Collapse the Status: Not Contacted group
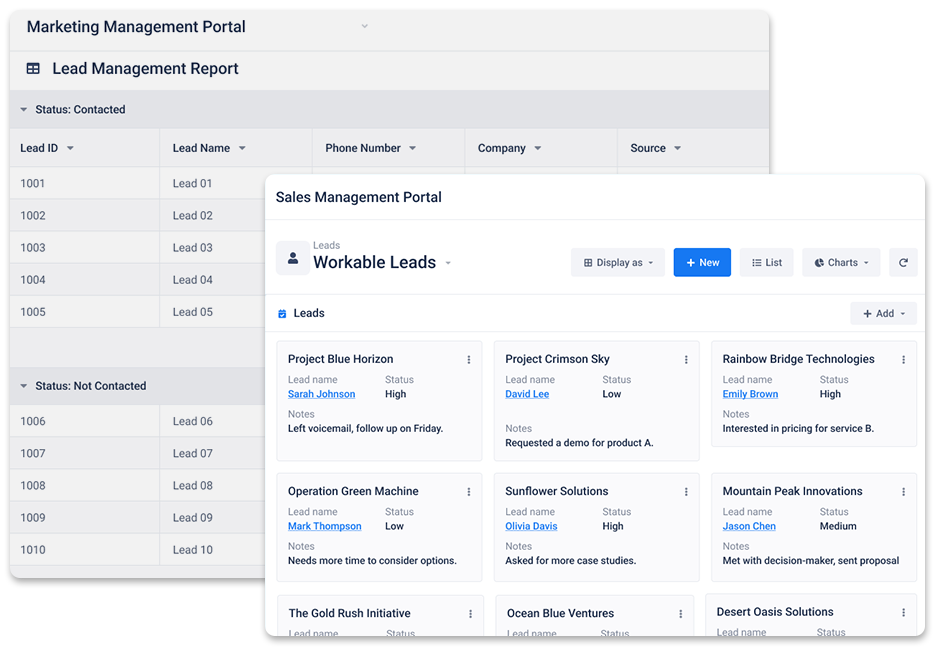 pos(23,386)
